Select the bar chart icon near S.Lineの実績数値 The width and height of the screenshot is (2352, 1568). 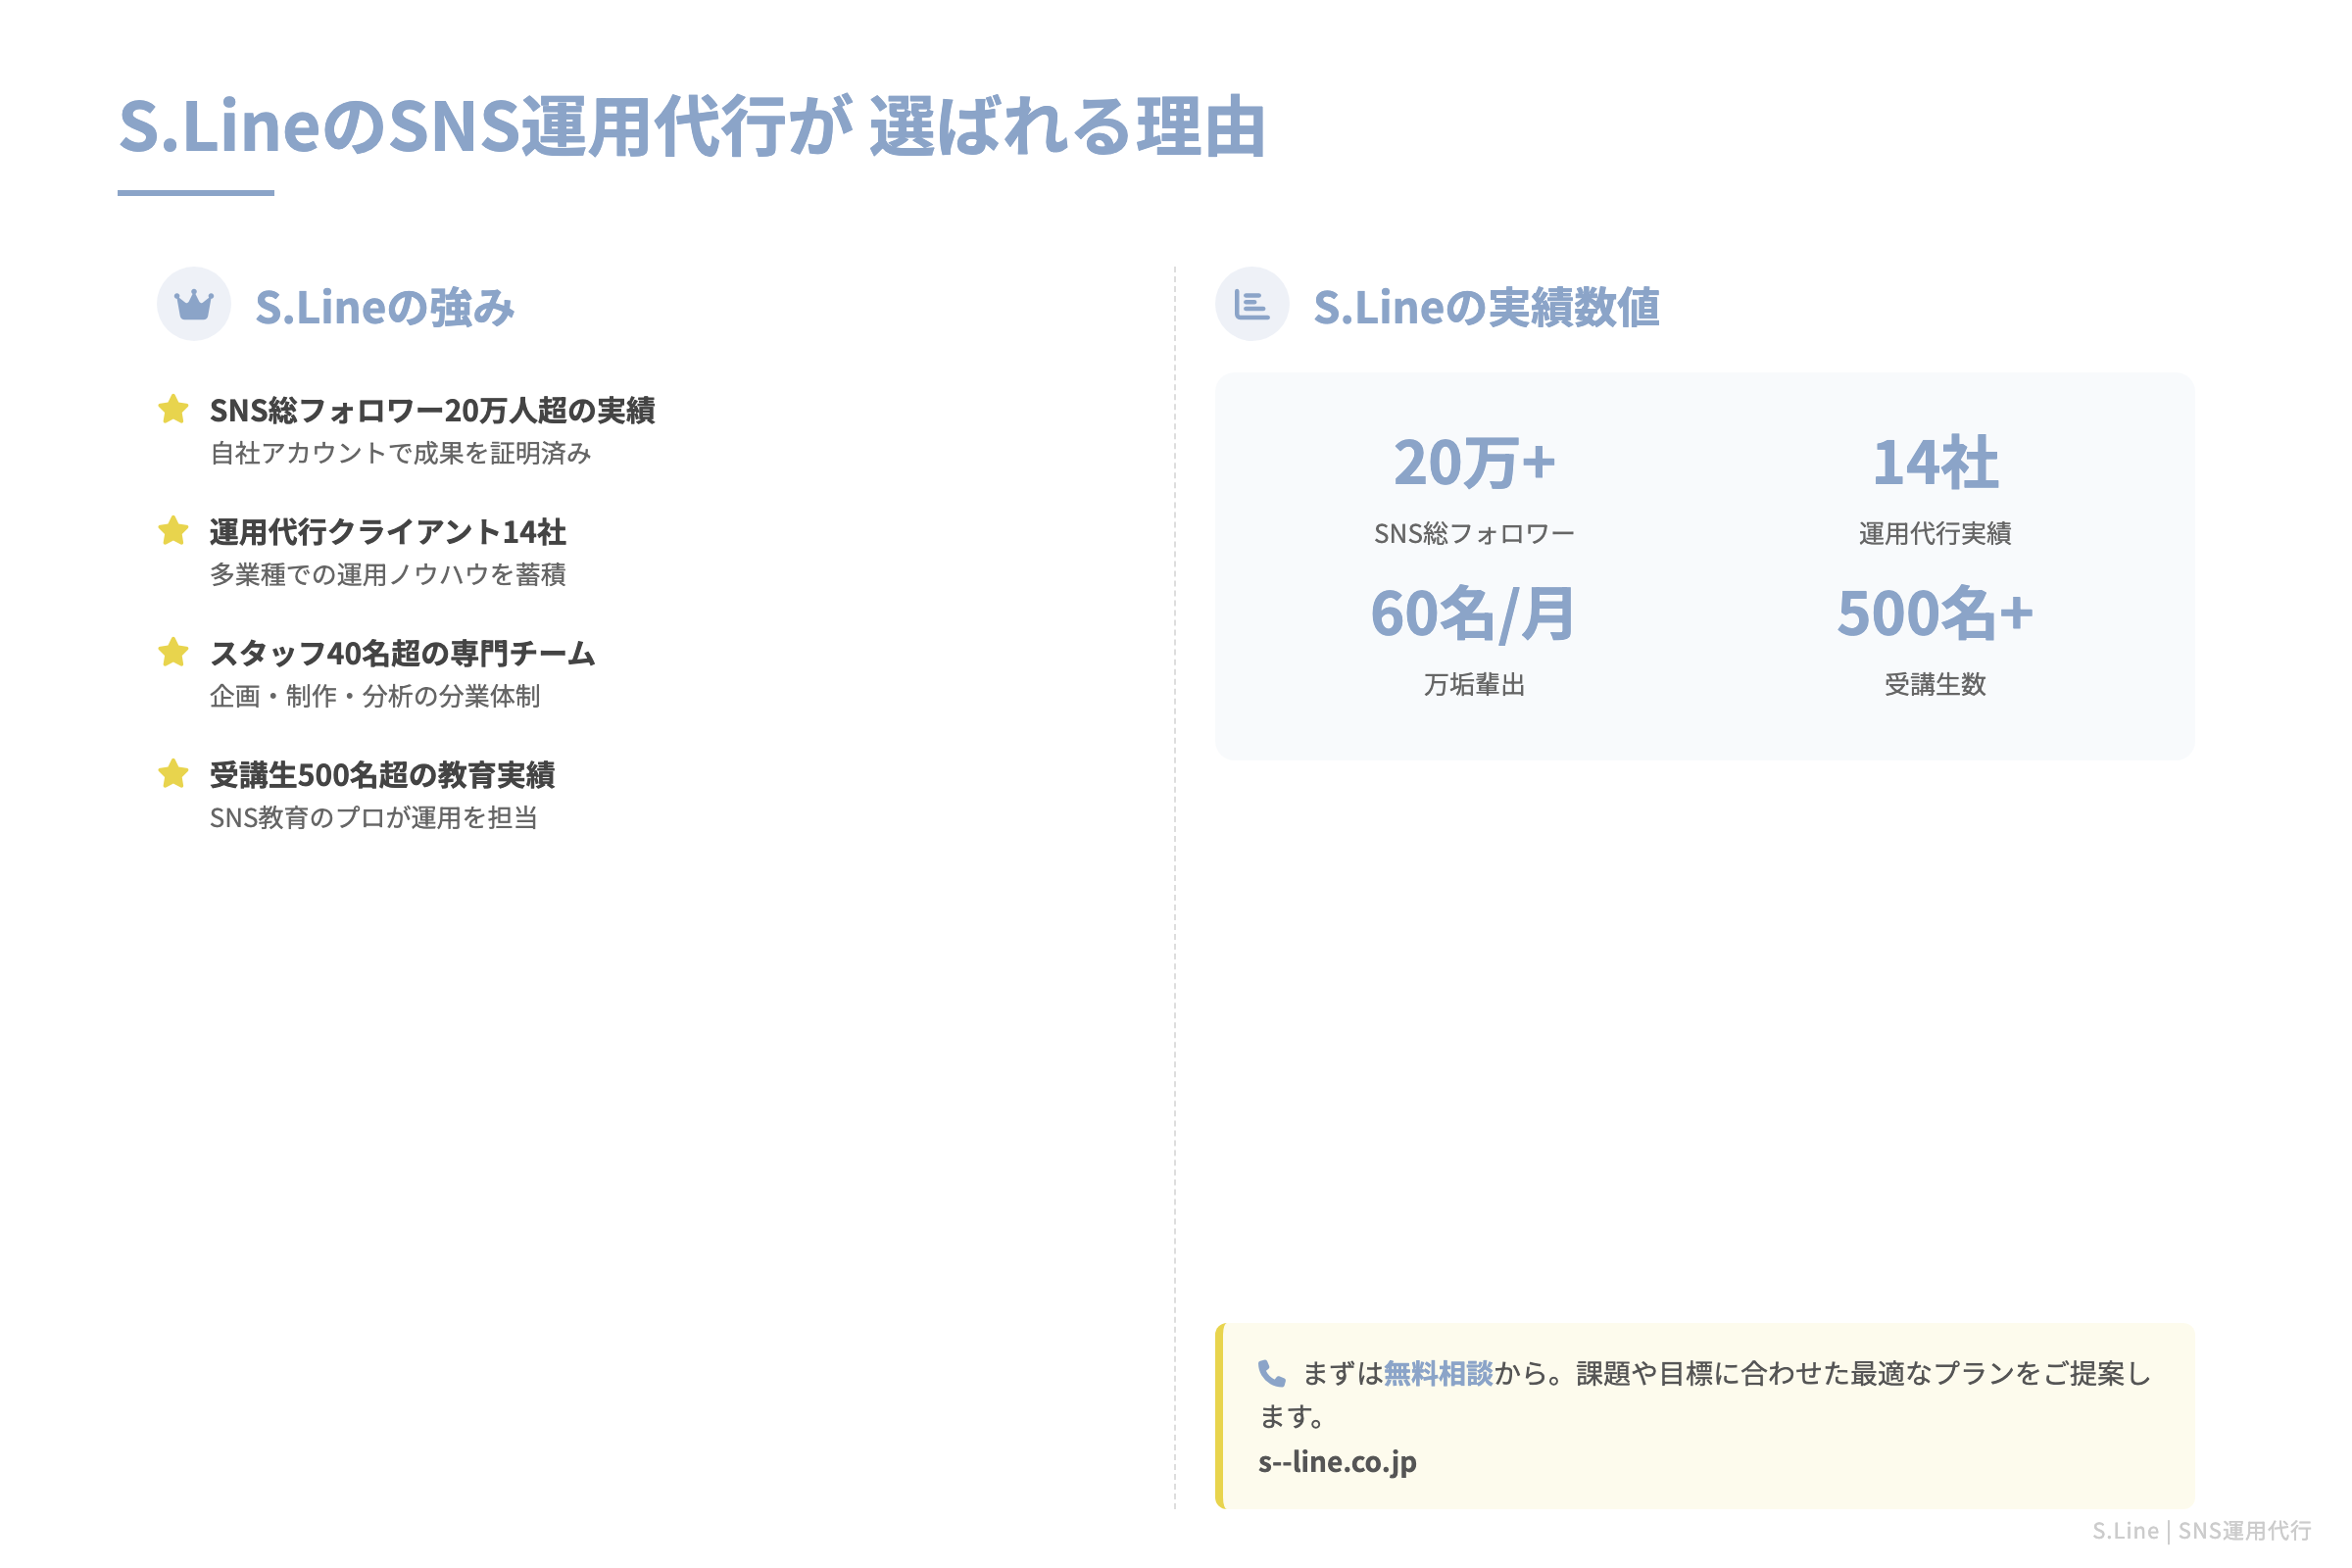[x=1254, y=305]
